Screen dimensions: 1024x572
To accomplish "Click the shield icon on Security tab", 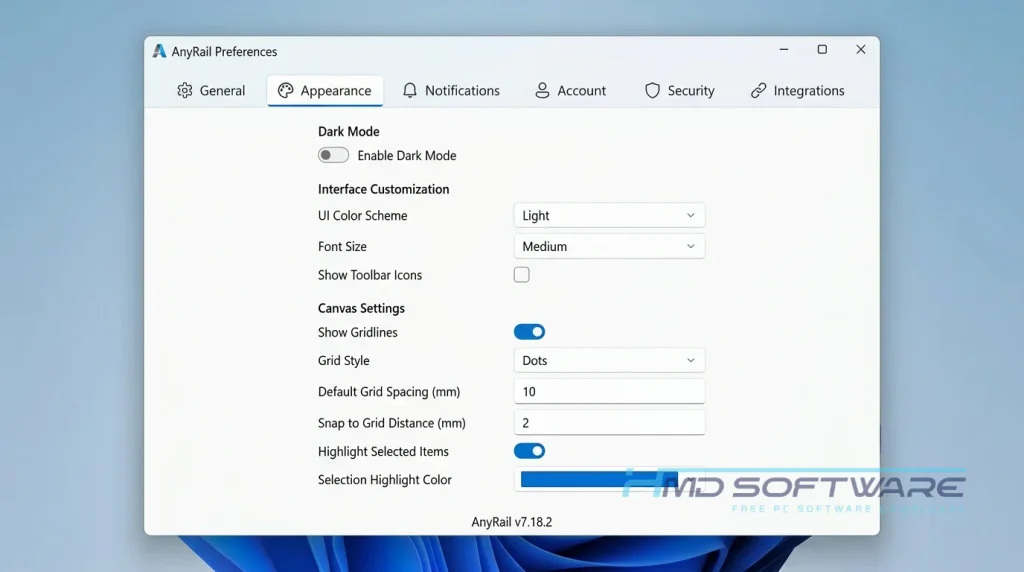I will pos(652,91).
